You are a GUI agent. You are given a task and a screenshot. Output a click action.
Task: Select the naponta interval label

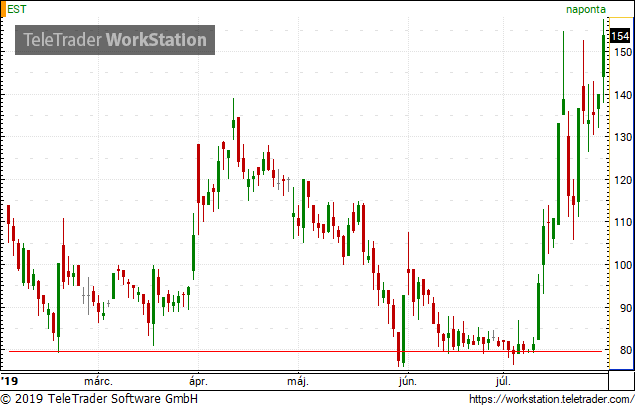[586, 9]
